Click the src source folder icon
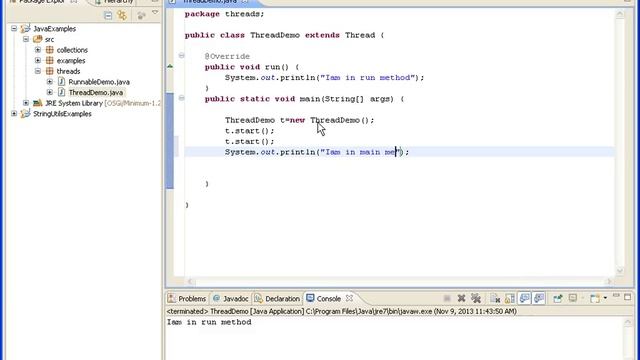The width and height of the screenshot is (640, 360). (38, 39)
